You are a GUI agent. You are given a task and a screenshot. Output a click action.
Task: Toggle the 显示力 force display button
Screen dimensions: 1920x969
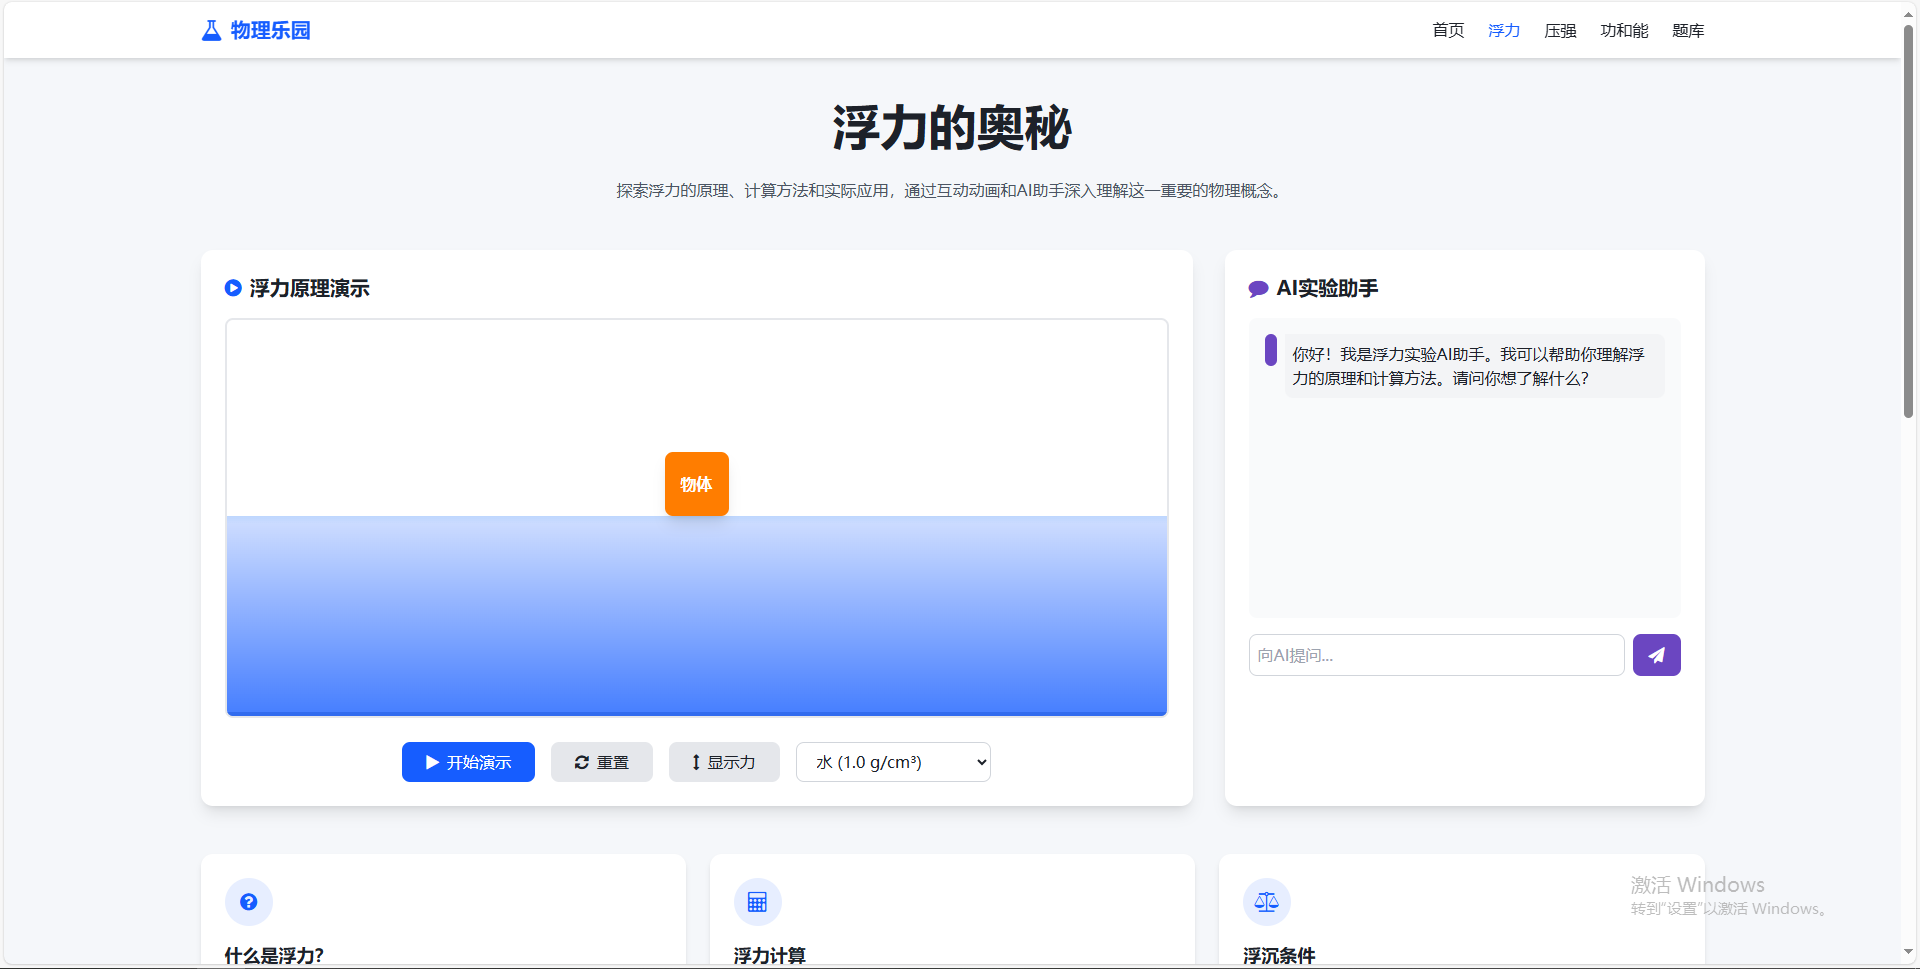pyautogui.click(x=723, y=762)
